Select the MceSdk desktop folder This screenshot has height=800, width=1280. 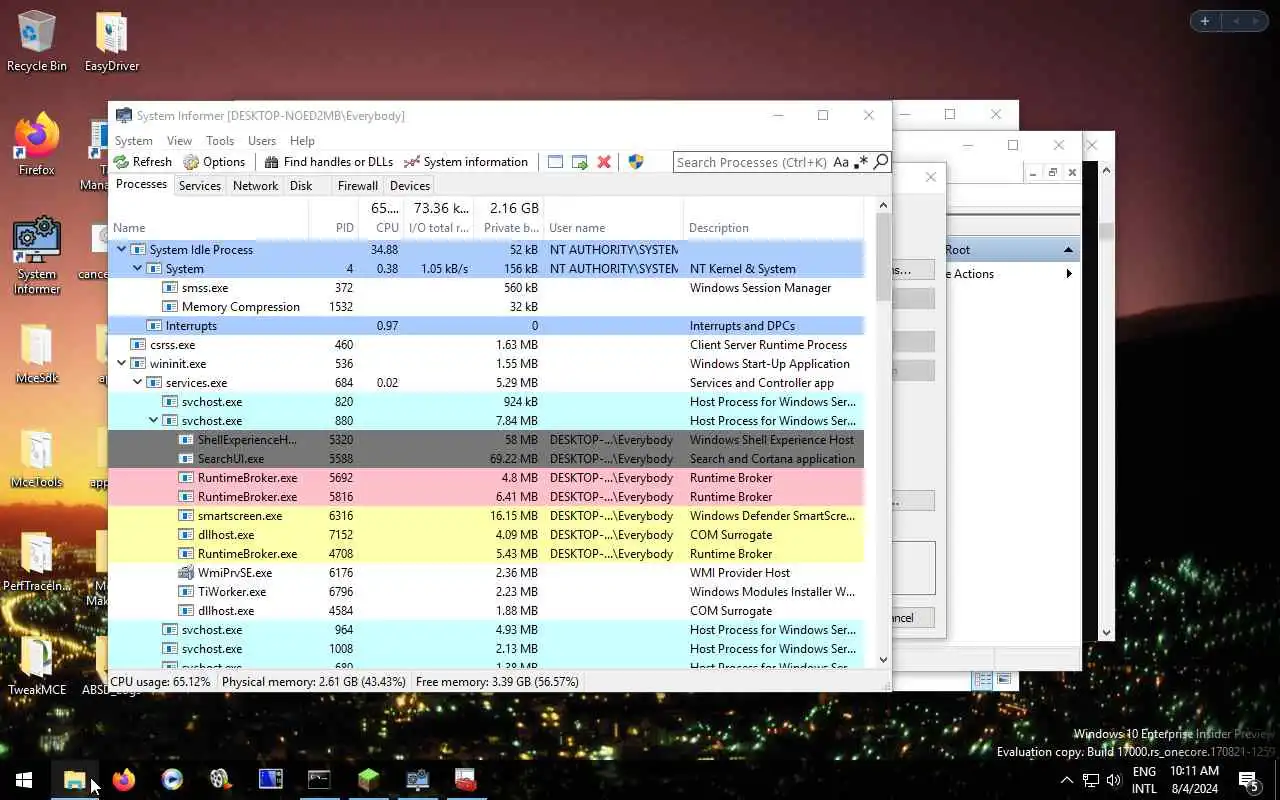(x=37, y=354)
